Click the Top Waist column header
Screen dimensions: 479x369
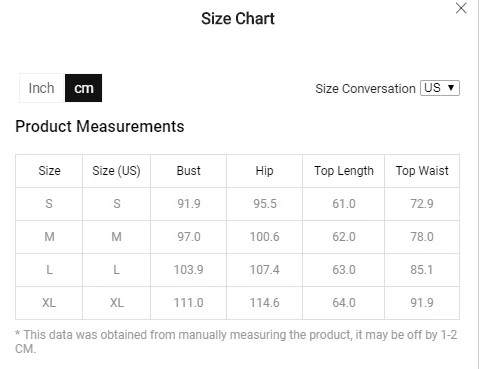[x=422, y=171]
